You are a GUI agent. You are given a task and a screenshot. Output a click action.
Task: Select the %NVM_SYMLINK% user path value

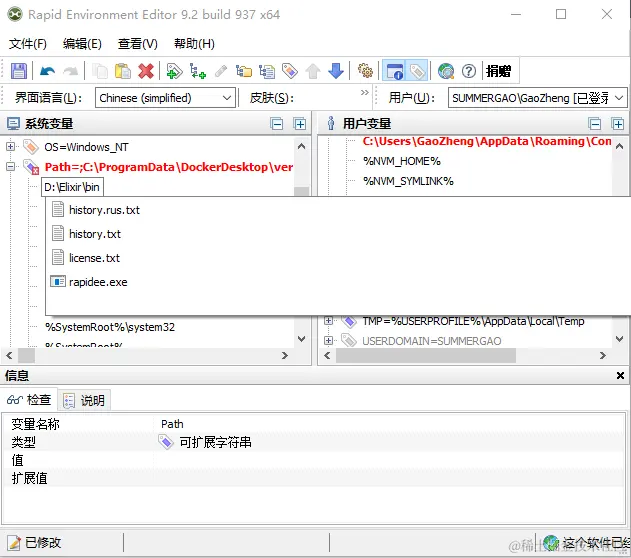[408, 181]
